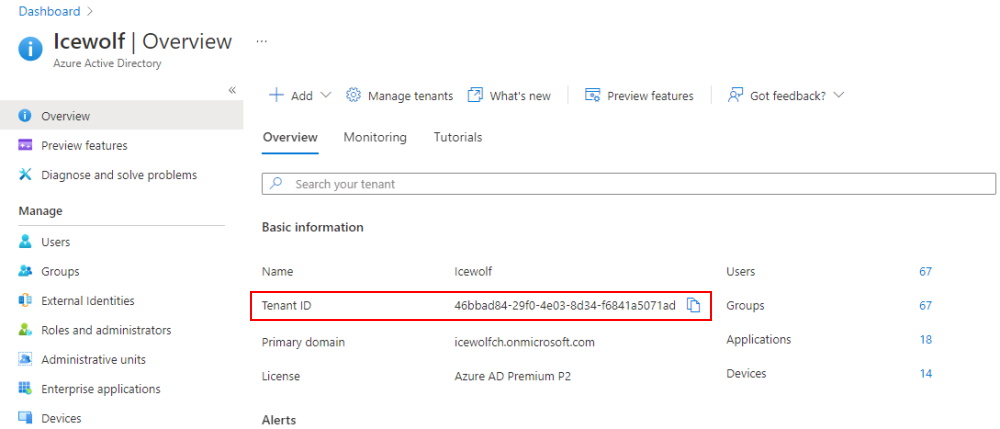Click the Users sidebar icon
Viewport: 1000px width, 429px height.
25,242
